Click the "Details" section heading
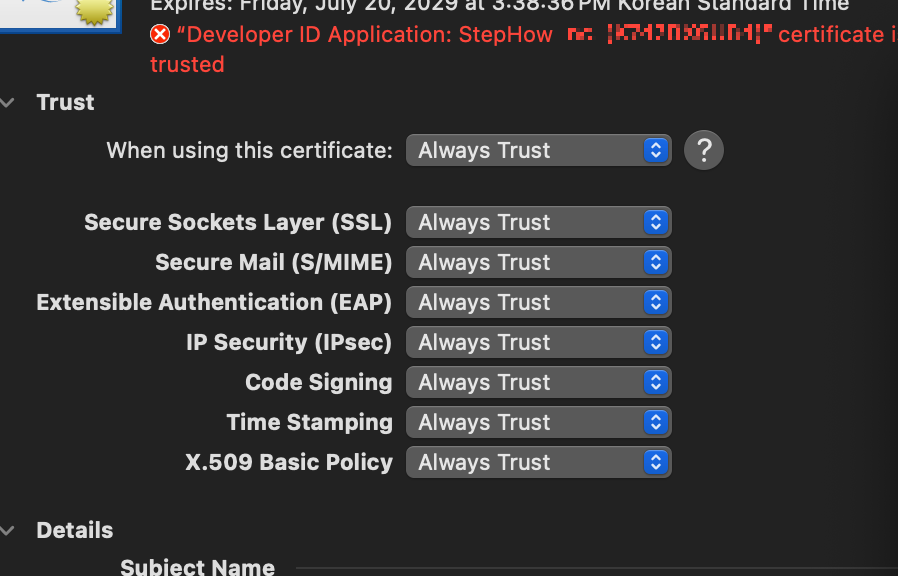The width and height of the screenshot is (898, 576). (74, 530)
